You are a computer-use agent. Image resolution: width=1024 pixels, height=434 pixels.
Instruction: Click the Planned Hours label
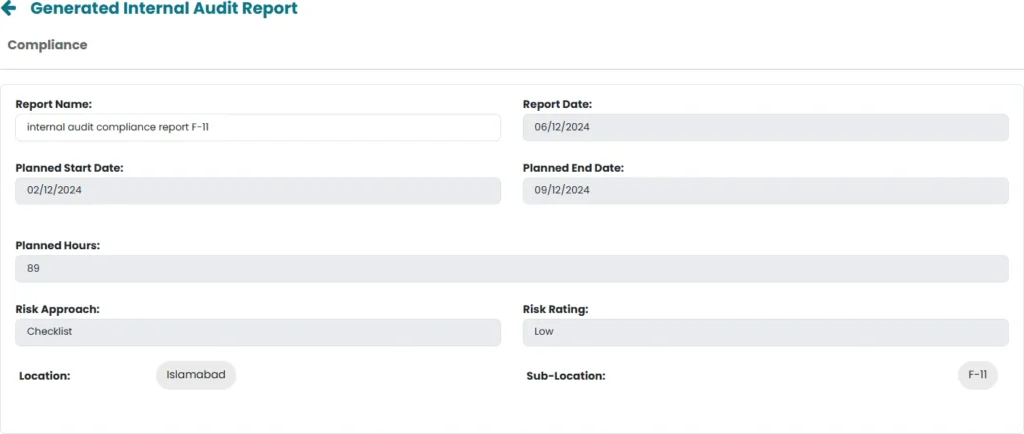[x=58, y=245]
